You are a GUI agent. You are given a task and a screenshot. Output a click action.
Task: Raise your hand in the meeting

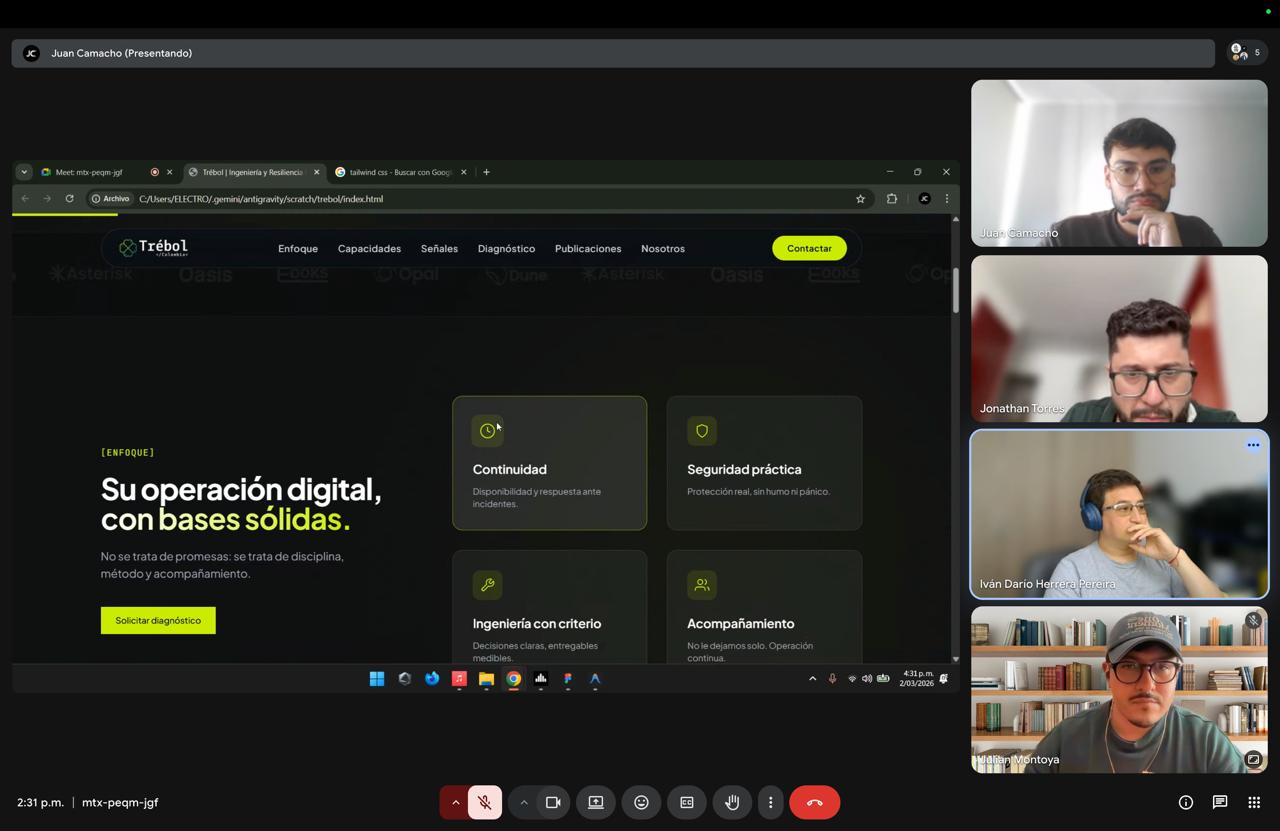point(732,802)
